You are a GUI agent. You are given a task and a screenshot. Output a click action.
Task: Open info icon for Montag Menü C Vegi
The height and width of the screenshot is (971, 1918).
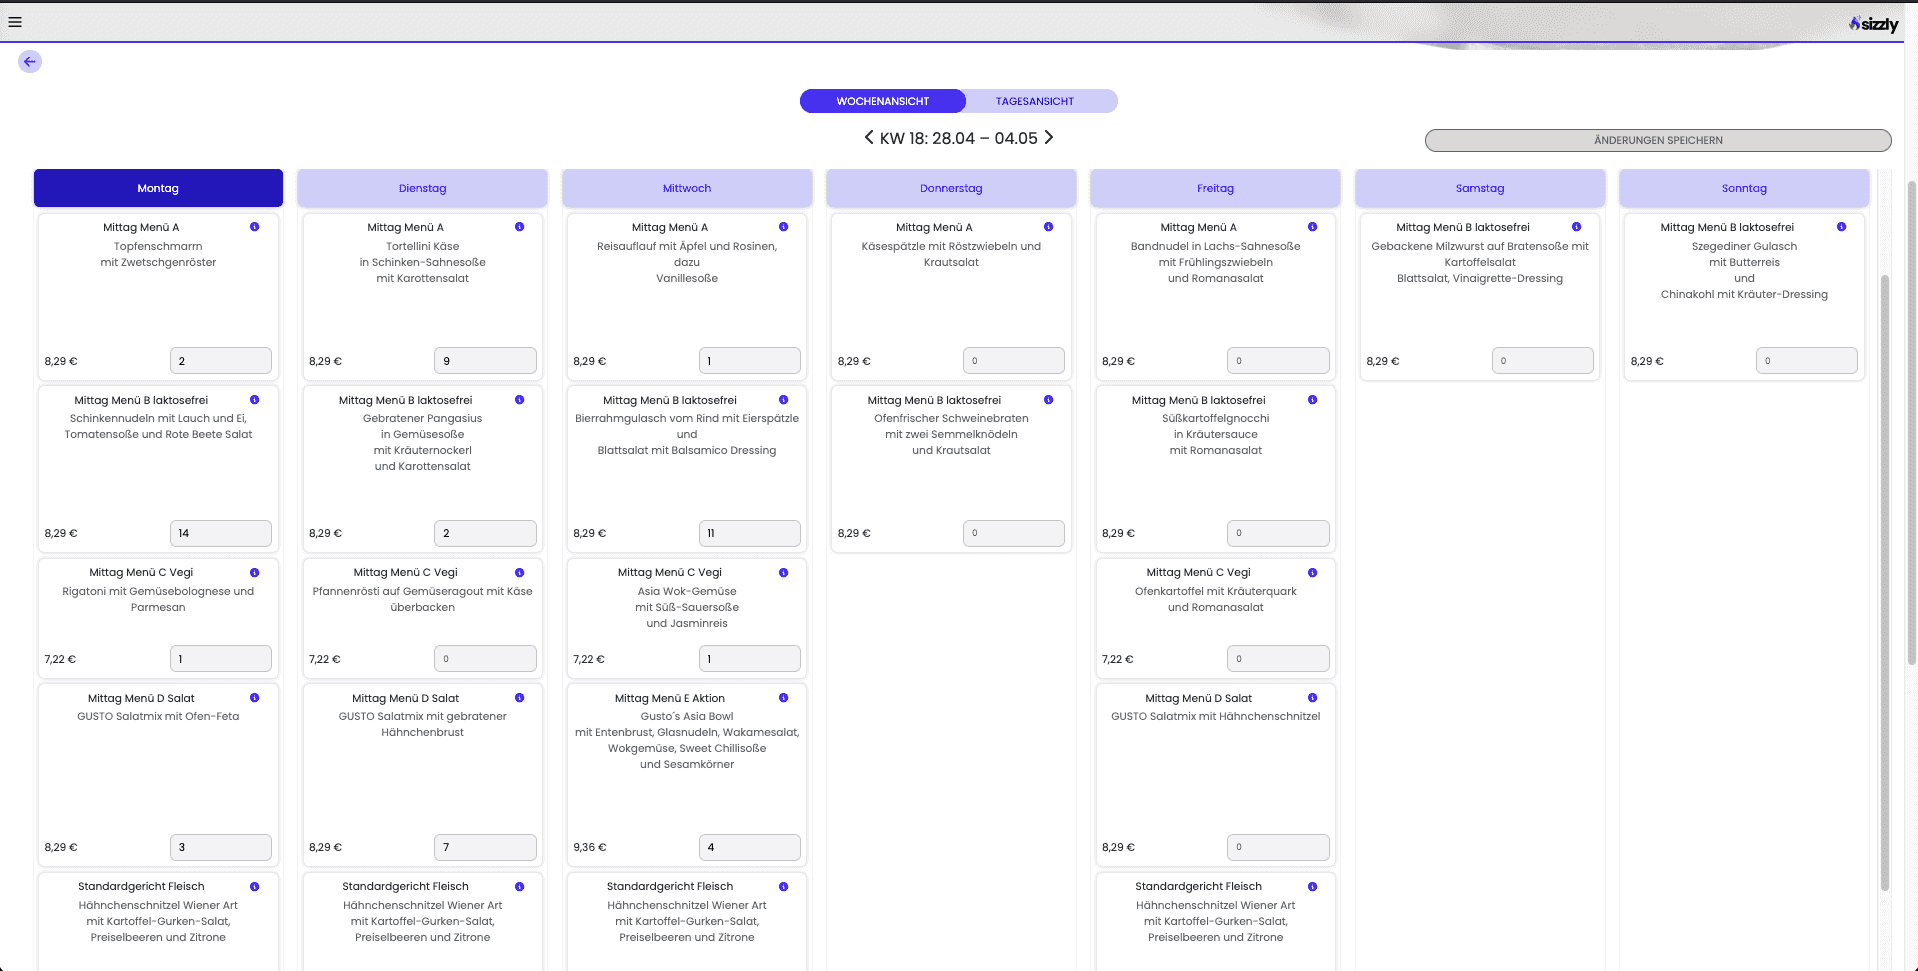(x=255, y=573)
